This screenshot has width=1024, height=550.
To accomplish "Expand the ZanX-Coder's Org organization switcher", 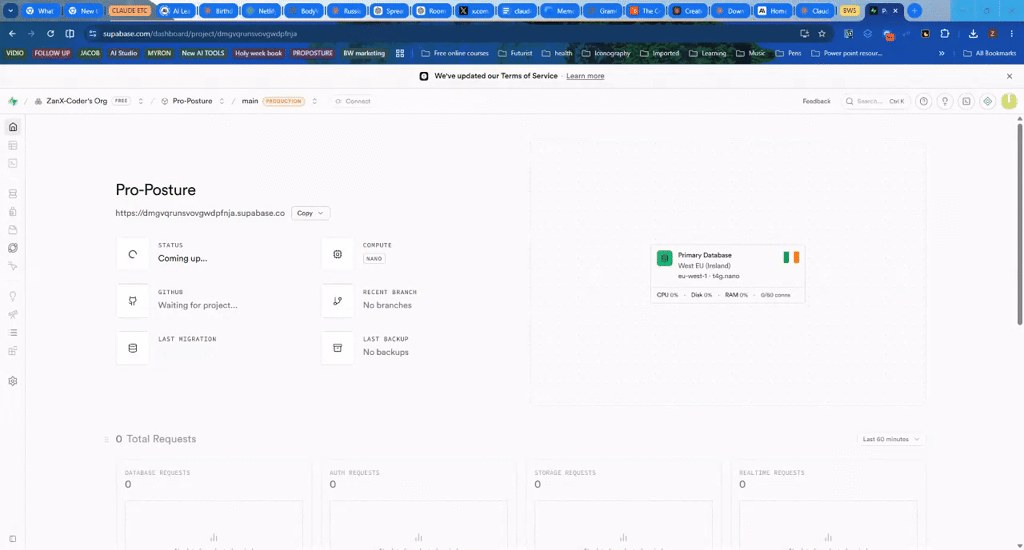I will click(140, 101).
